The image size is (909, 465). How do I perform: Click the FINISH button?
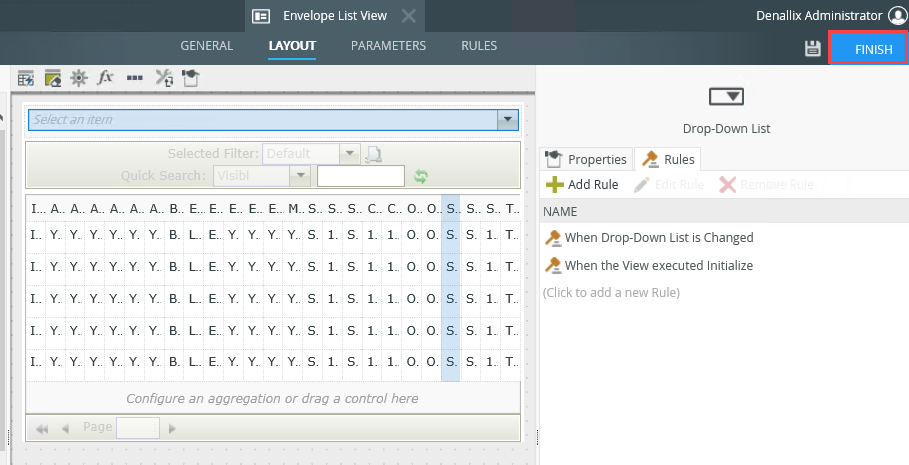click(868, 48)
